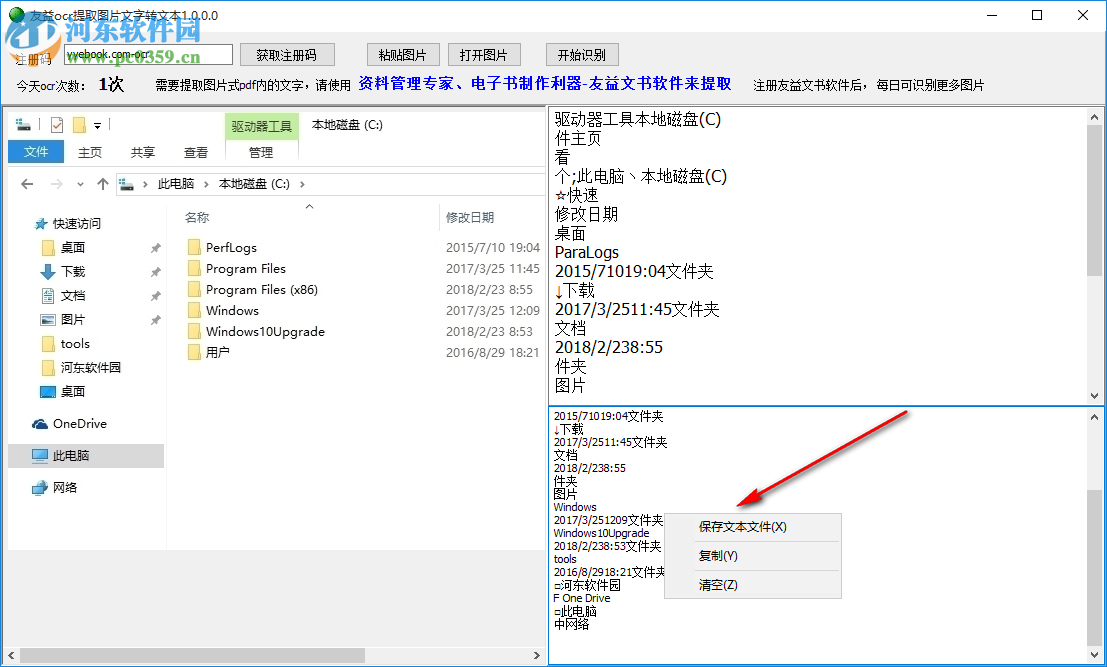Open the recent locations dropdown beside forward arrow
Image resolution: width=1107 pixels, height=667 pixels.
[79, 183]
